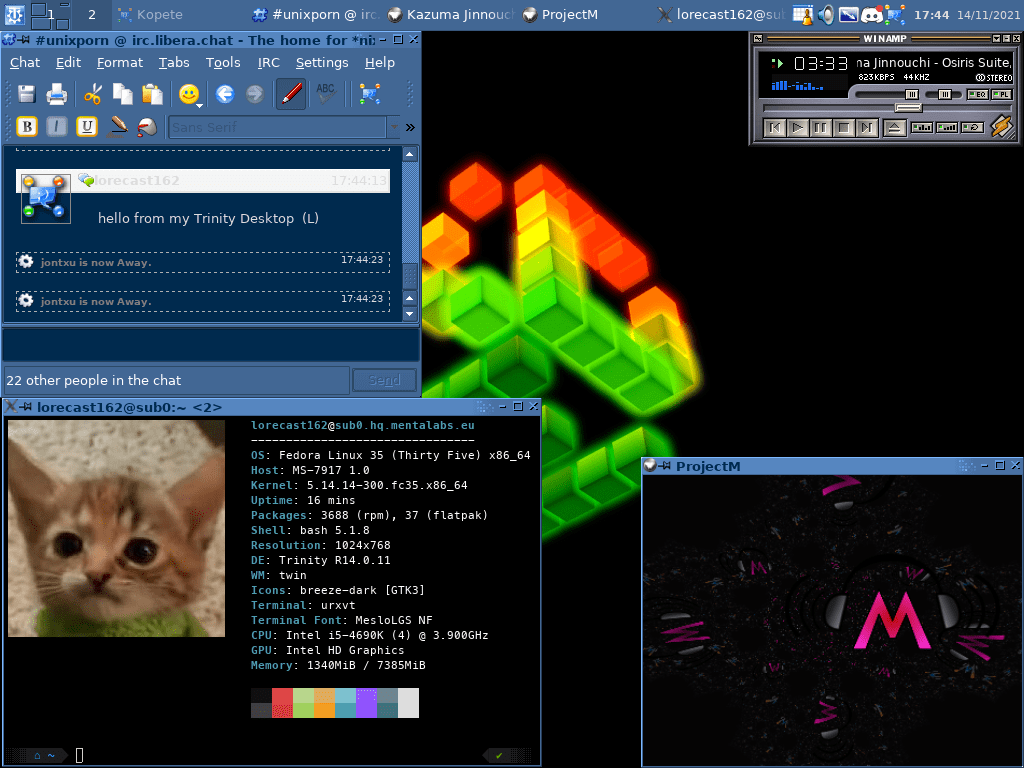Open the Tools menu in Konversation
Viewport: 1024px width, 768px height.
[223, 62]
